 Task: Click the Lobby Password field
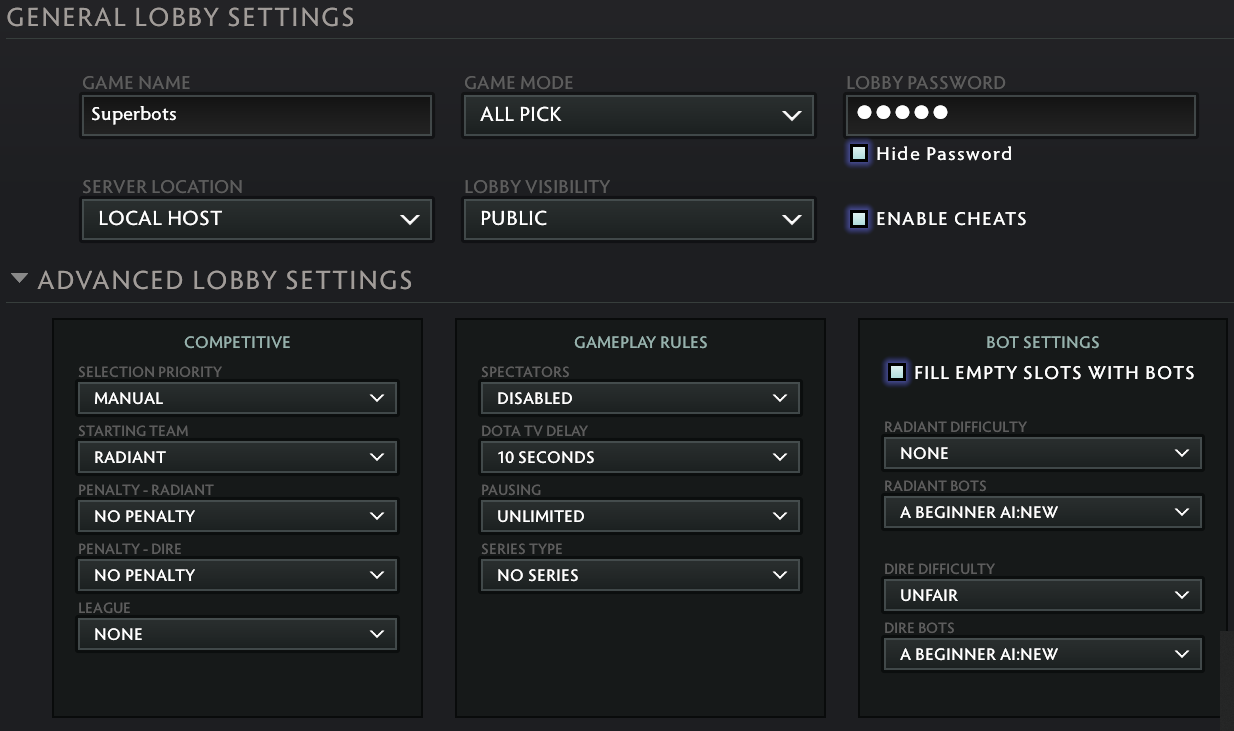pyautogui.click(x=1020, y=115)
